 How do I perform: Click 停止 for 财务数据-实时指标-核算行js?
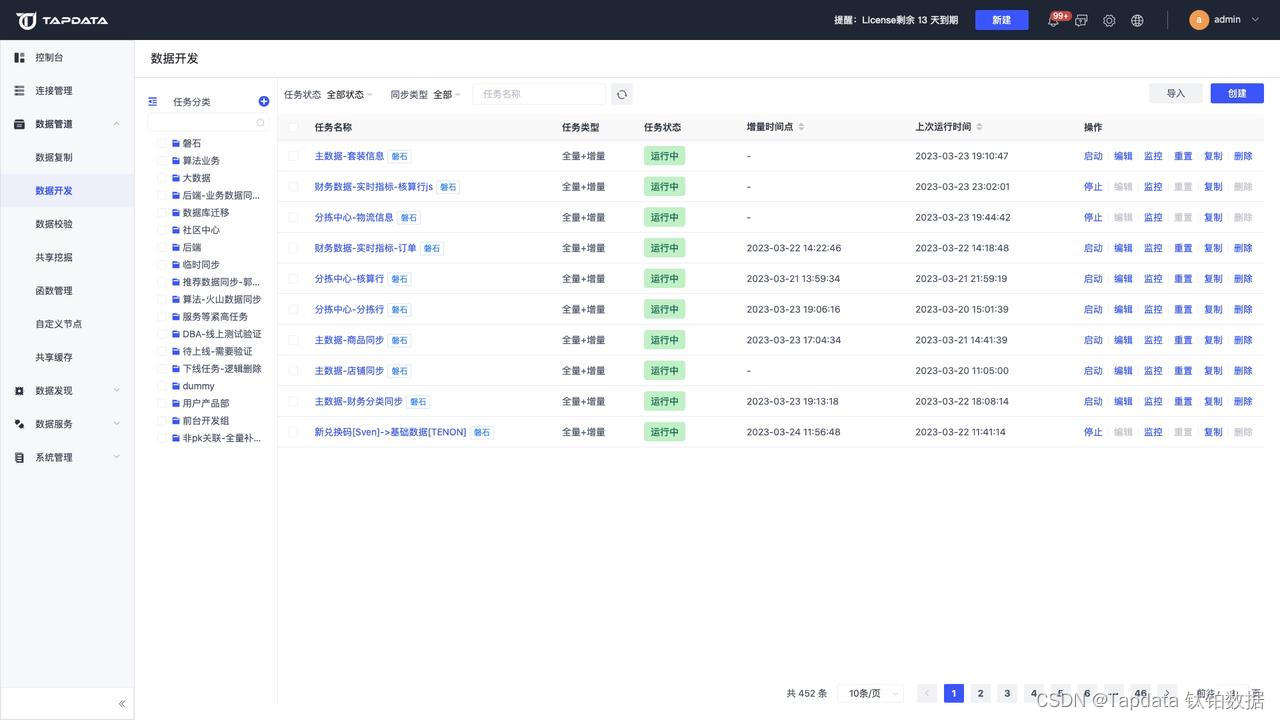pos(1093,187)
